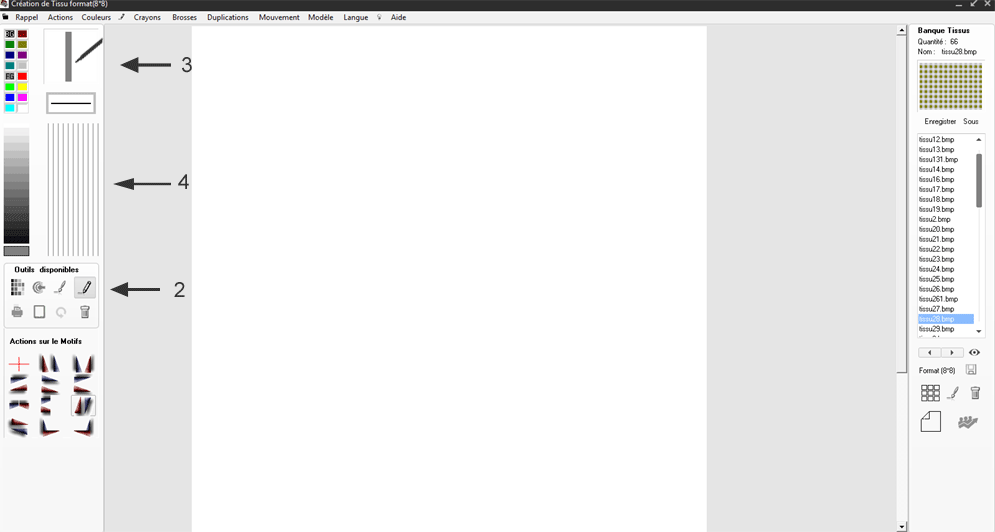
Task: Click the floppy disk save icon
Action: coord(971,370)
